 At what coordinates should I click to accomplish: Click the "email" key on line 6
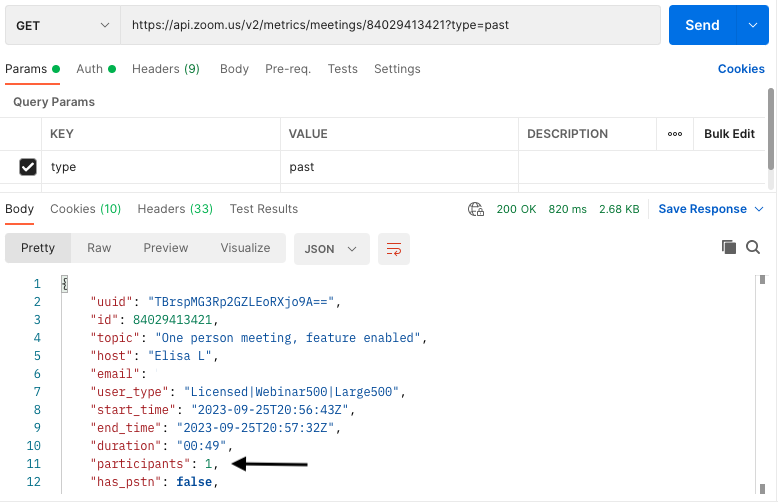[115, 374]
